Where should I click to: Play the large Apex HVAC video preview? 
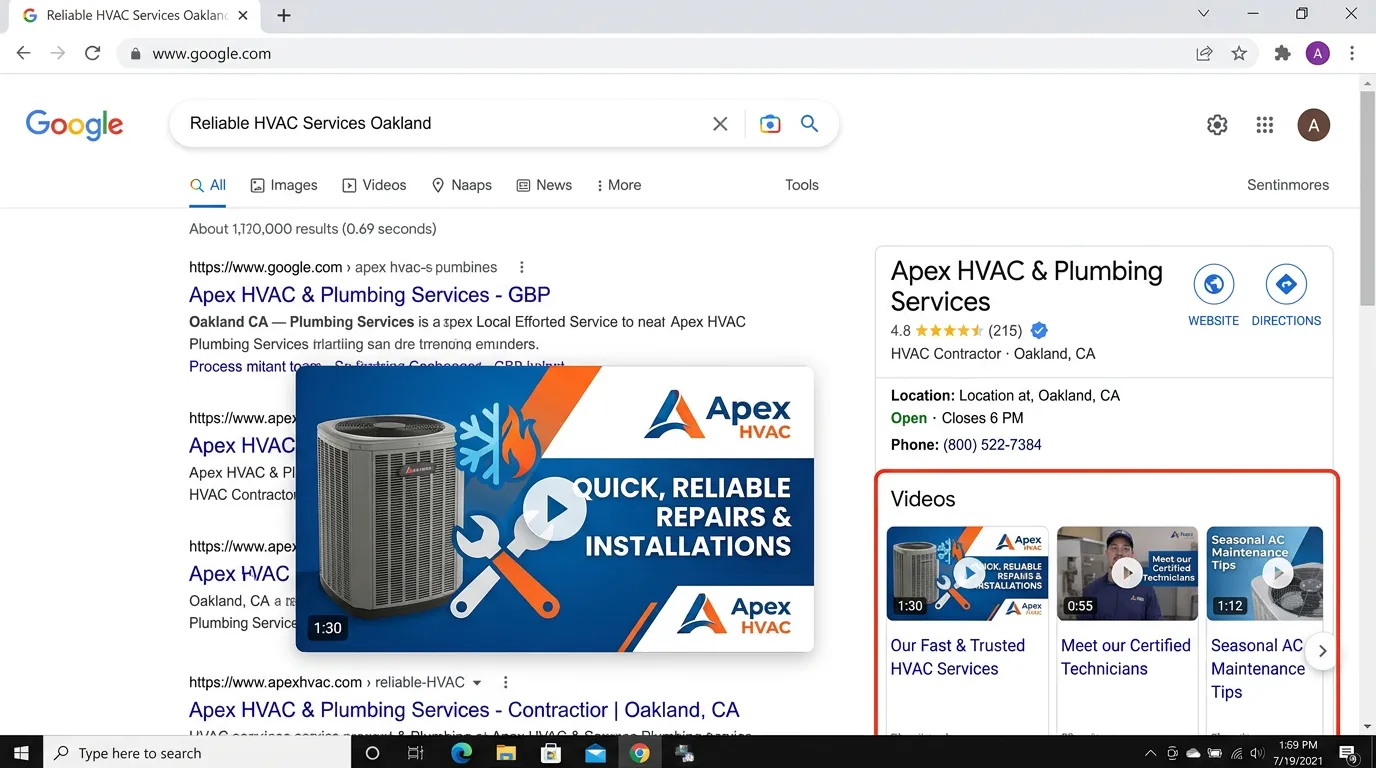pyautogui.click(x=555, y=509)
